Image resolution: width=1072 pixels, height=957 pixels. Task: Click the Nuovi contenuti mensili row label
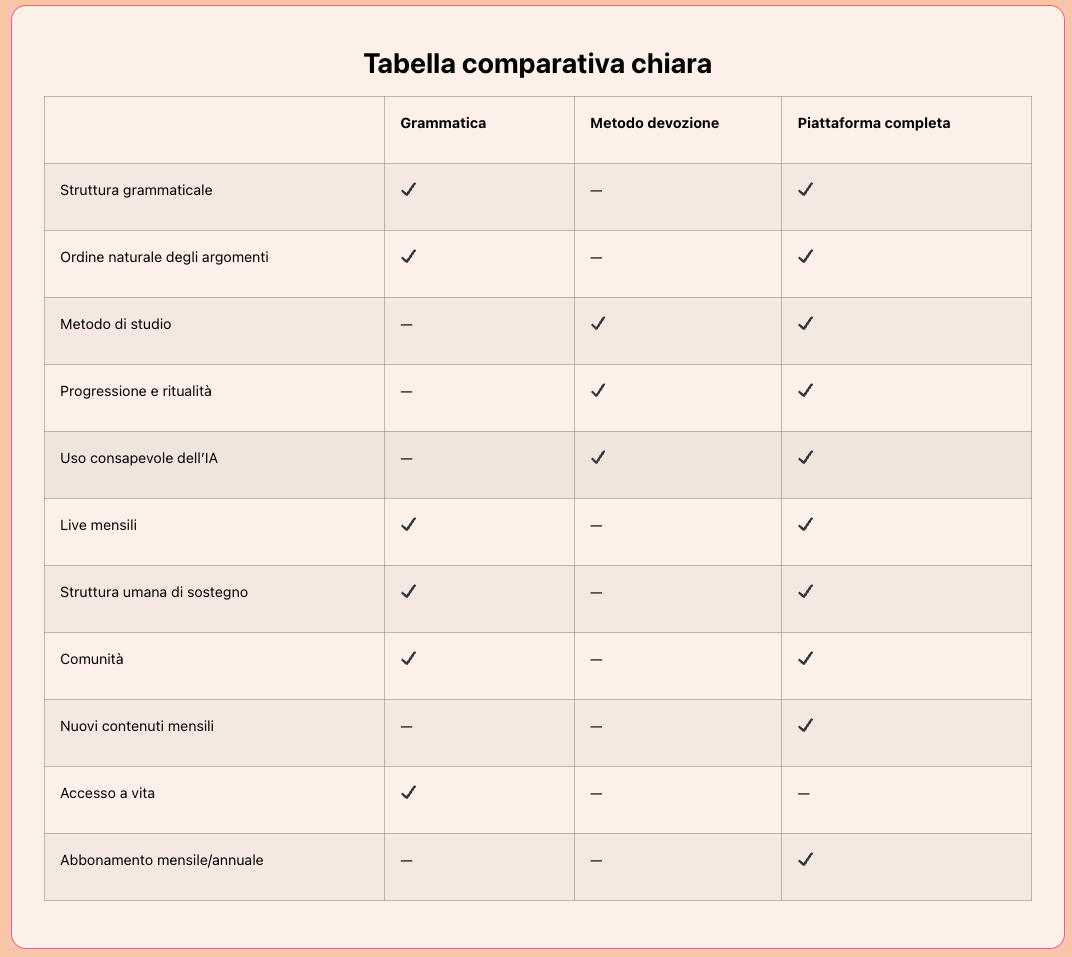137,726
